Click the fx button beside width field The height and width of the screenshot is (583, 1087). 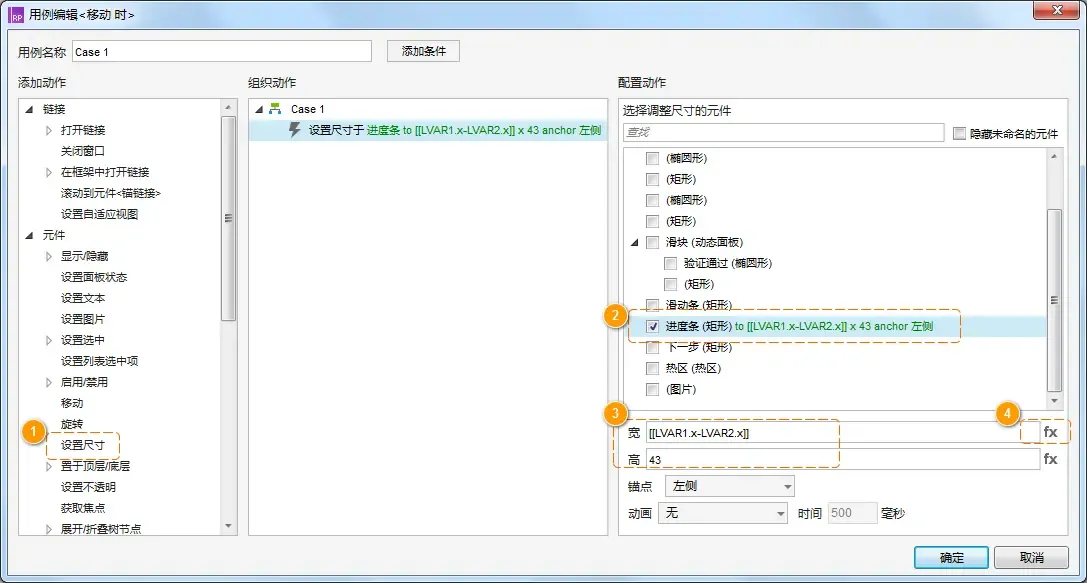click(1050, 432)
